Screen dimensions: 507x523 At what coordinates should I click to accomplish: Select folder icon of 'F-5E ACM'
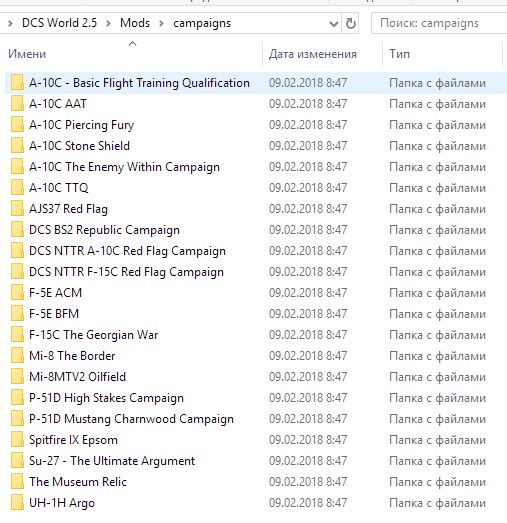pos(17,293)
